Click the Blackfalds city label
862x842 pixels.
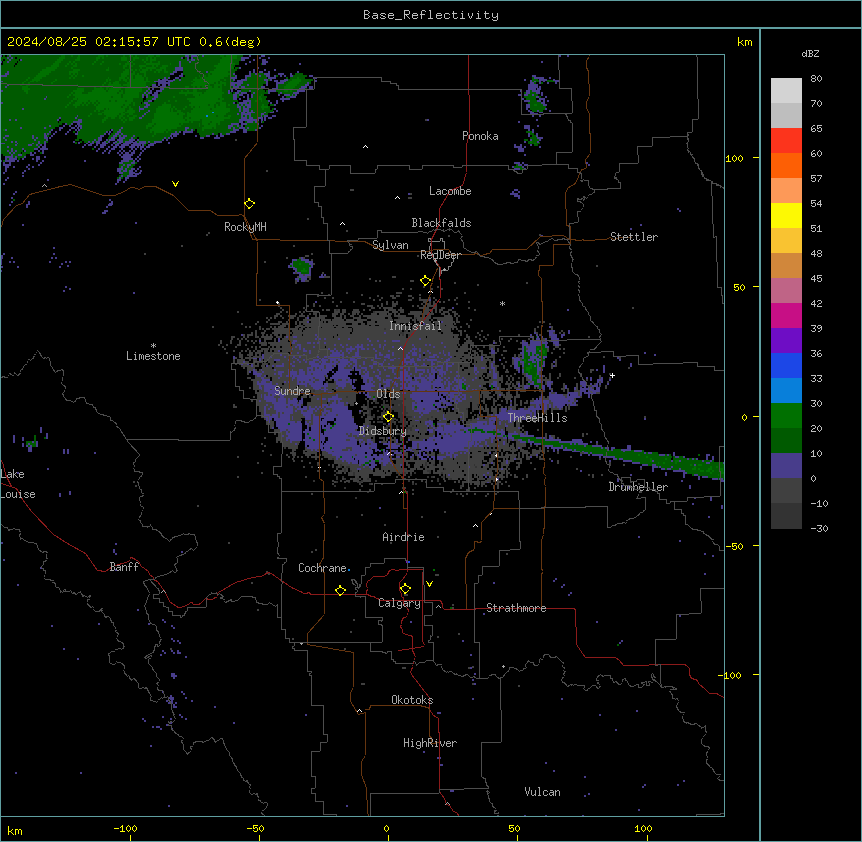tap(441, 223)
